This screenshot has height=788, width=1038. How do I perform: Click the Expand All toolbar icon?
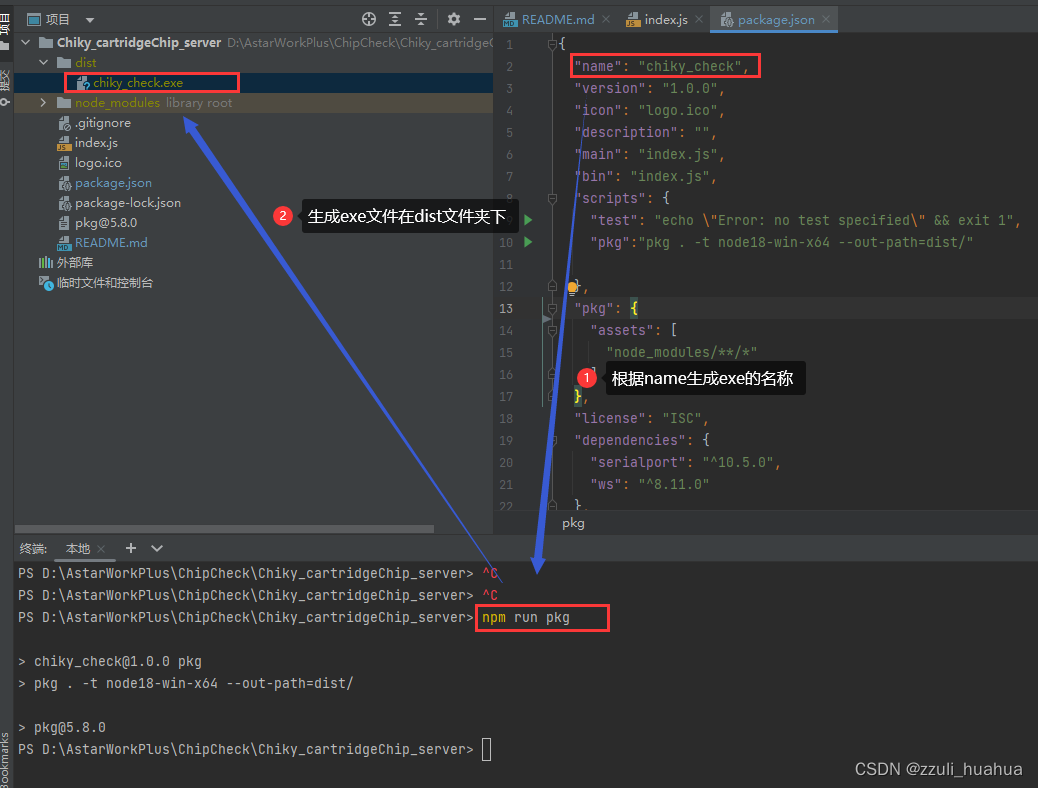[x=394, y=18]
